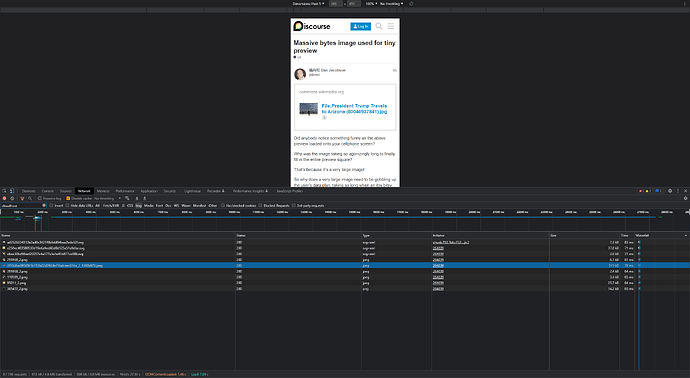
Task: Switch to the Lighthouse tab
Action: tap(192, 191)
